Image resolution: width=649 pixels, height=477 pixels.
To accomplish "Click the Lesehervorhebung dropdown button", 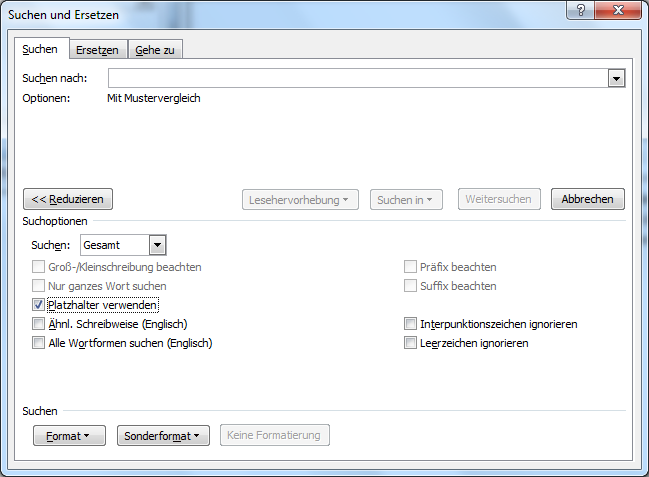I will pyautogui.click(x=301, y=200).
